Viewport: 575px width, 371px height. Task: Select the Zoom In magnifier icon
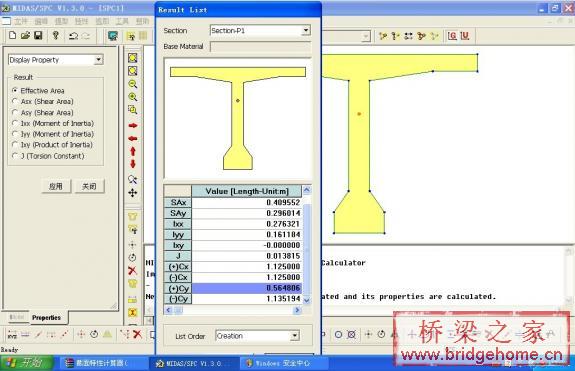(x=133, y=97)
